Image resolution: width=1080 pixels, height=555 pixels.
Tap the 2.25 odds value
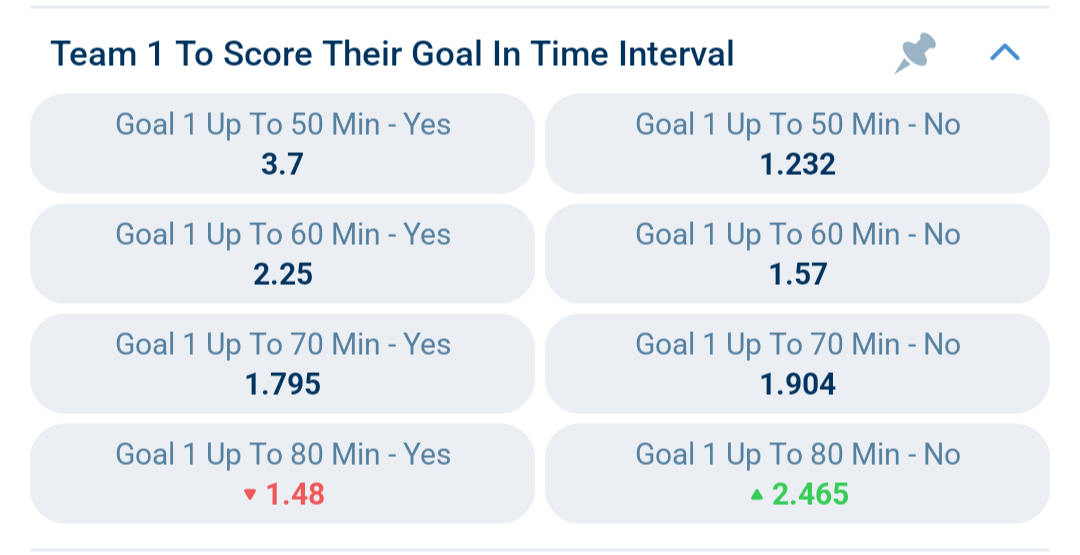coord(282,274)
